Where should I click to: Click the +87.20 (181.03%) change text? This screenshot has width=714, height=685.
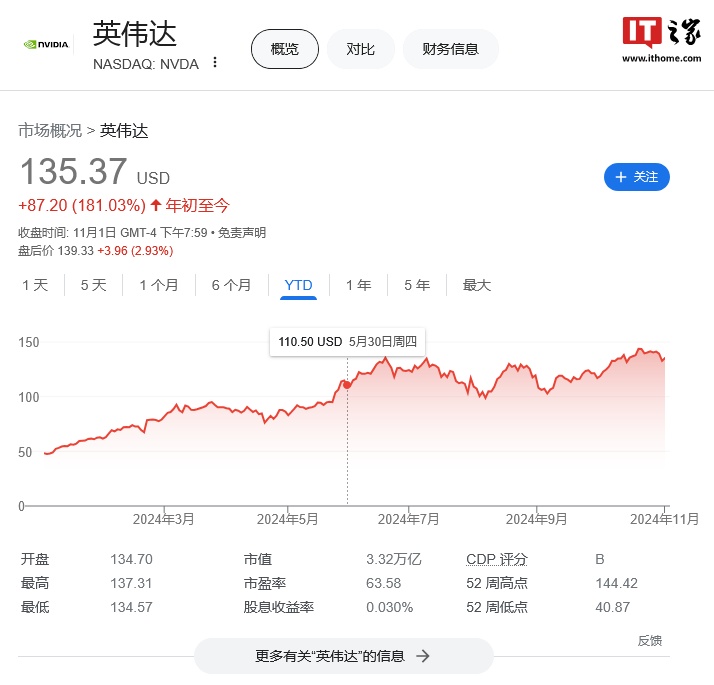click(82, 205)
